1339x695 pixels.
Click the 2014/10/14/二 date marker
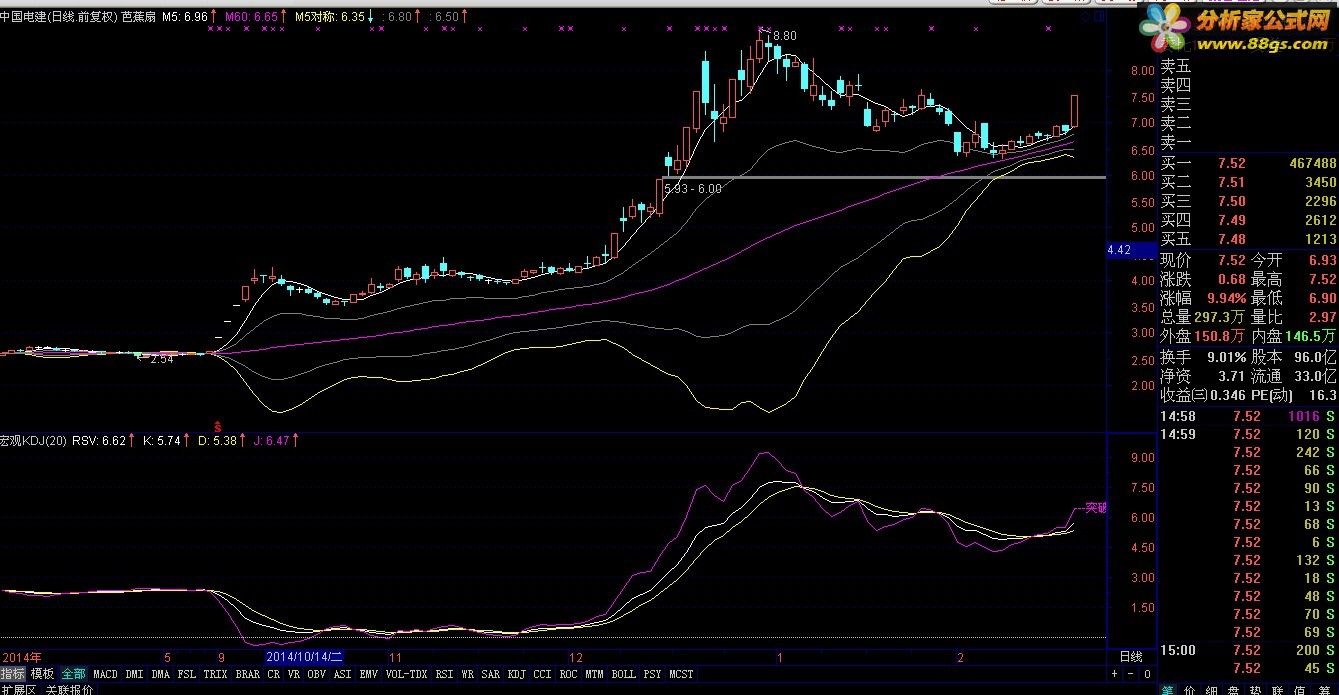coord(304,657)
